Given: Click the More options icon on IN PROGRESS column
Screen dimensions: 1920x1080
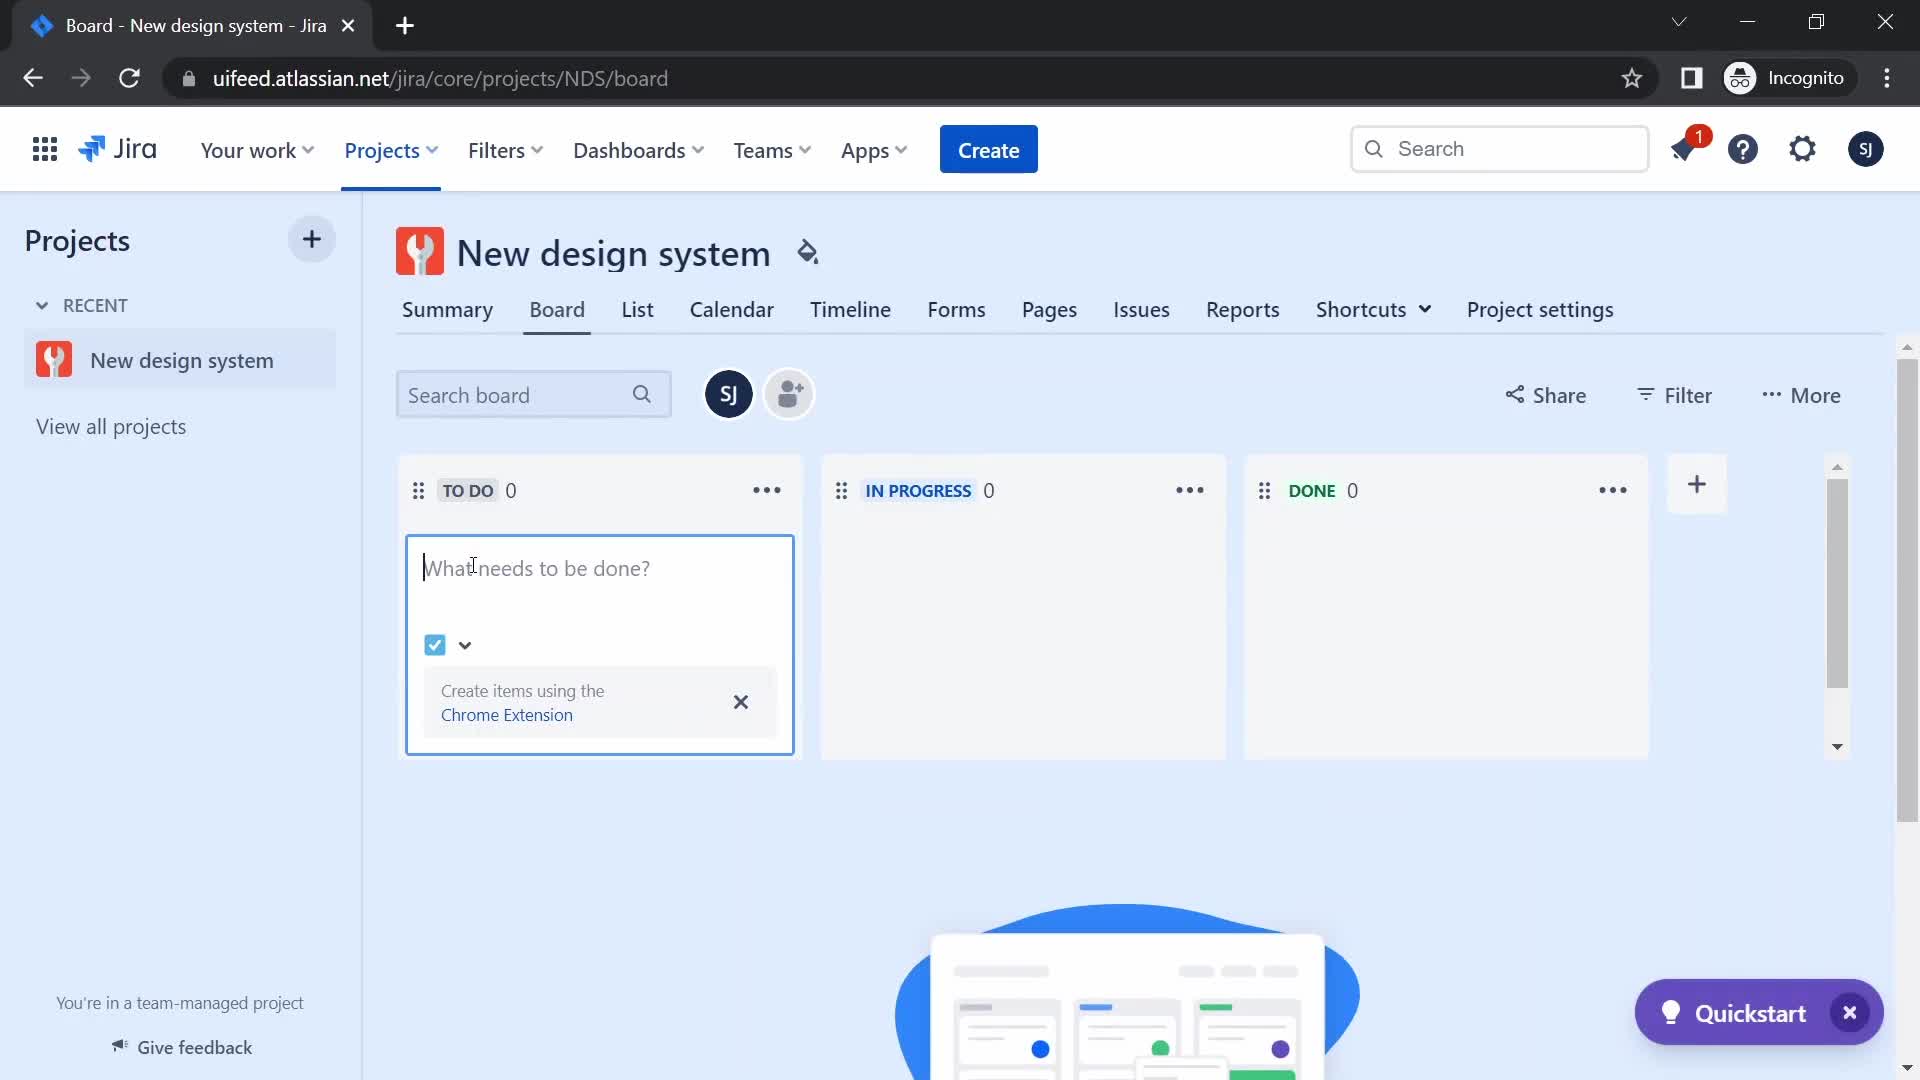Looking at the screenshot, I should (x=1189, y=489).
